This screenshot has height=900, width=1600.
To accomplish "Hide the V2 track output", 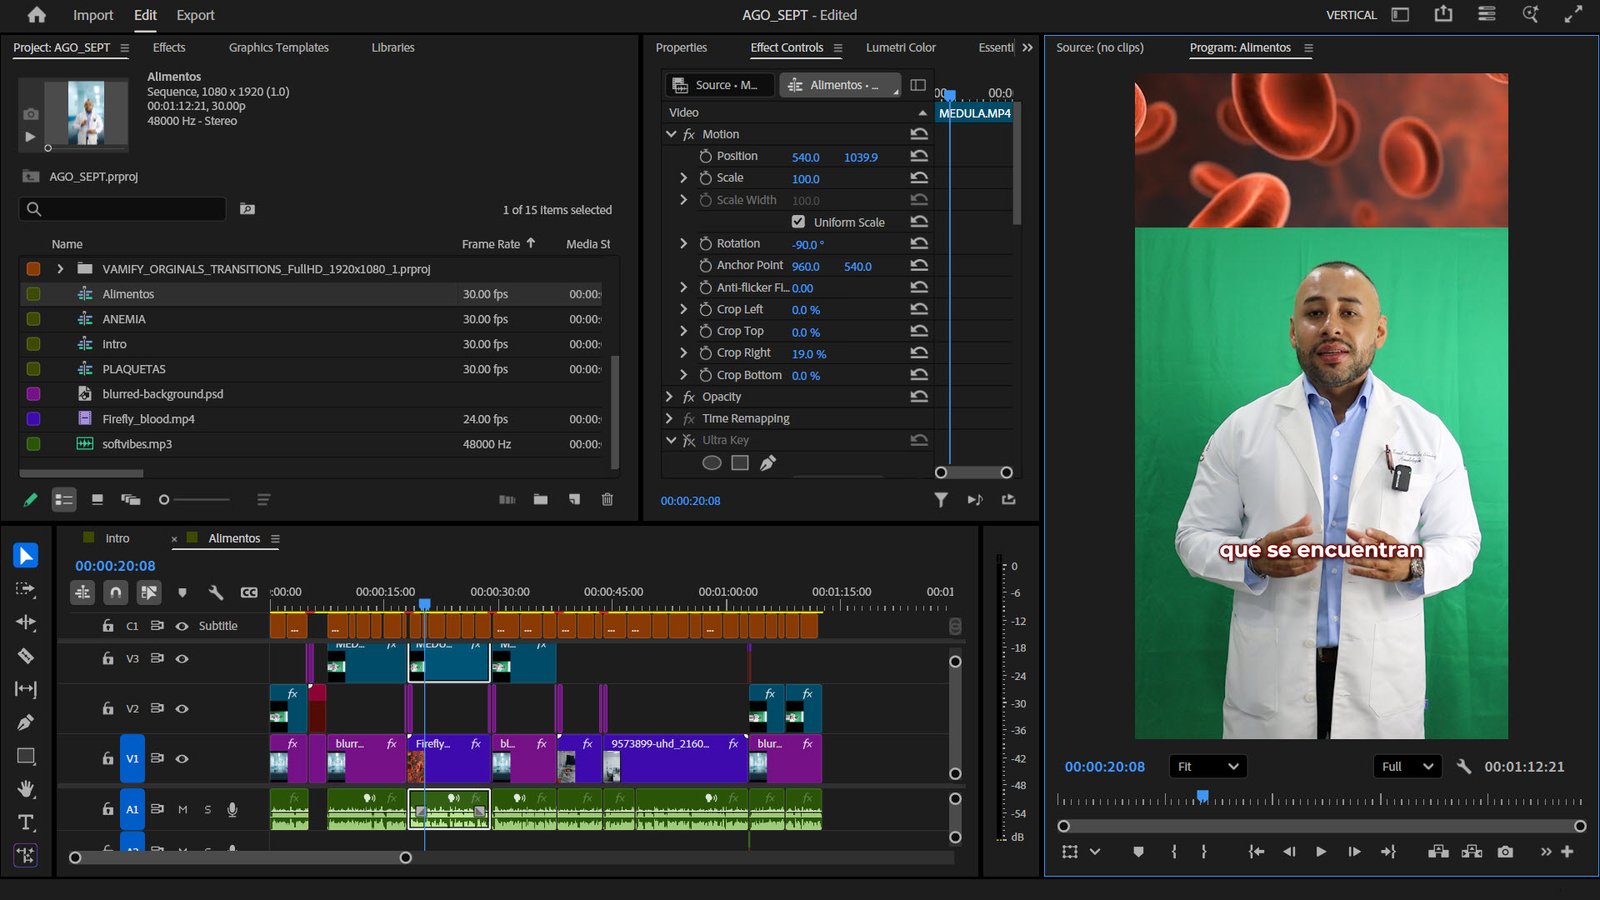I will 182,709.
